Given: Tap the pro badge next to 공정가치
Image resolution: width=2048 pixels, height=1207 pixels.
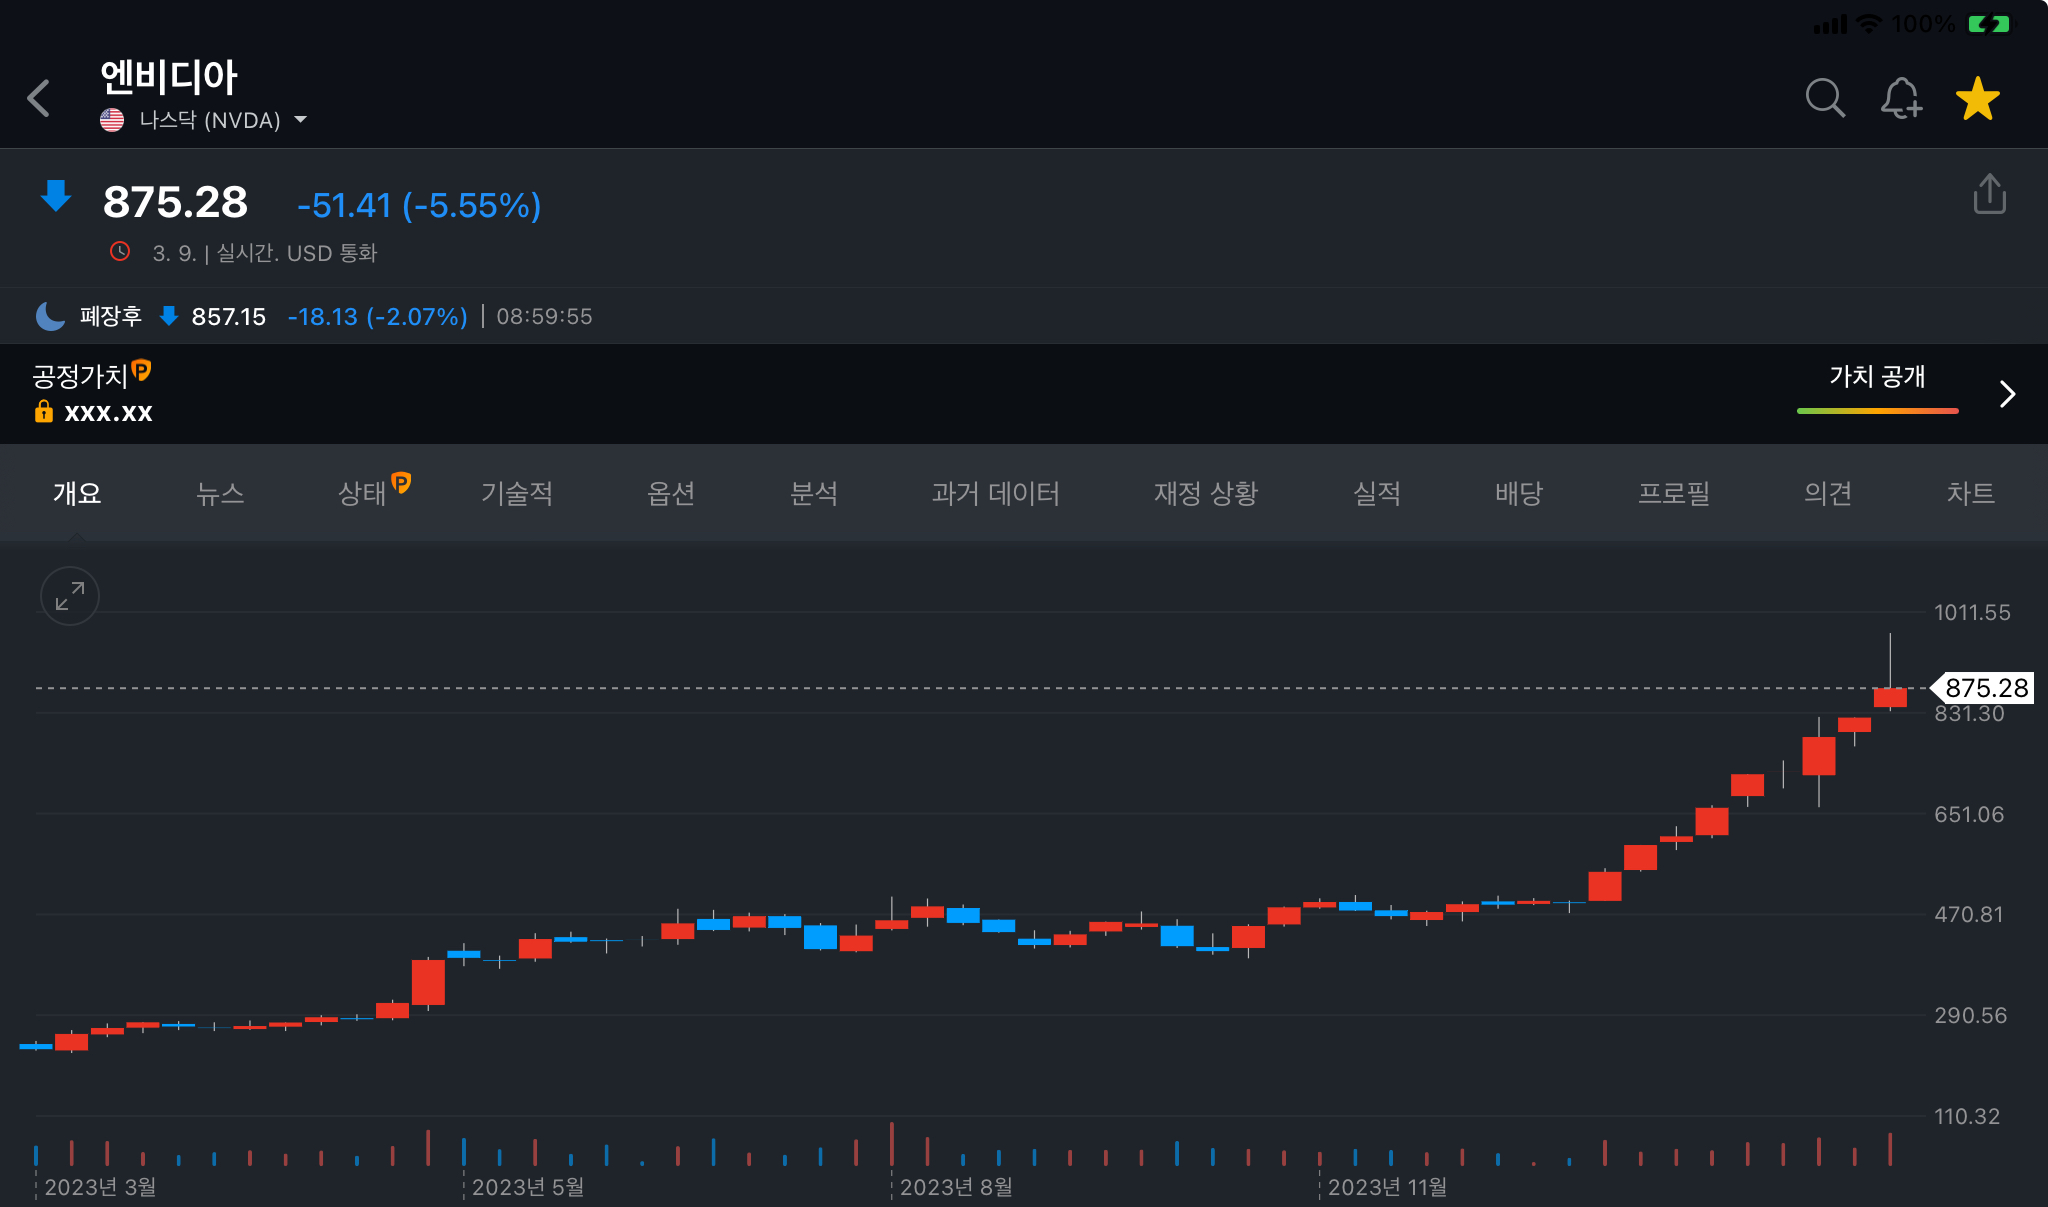Looking at the screenshot, I should point(142,370).
